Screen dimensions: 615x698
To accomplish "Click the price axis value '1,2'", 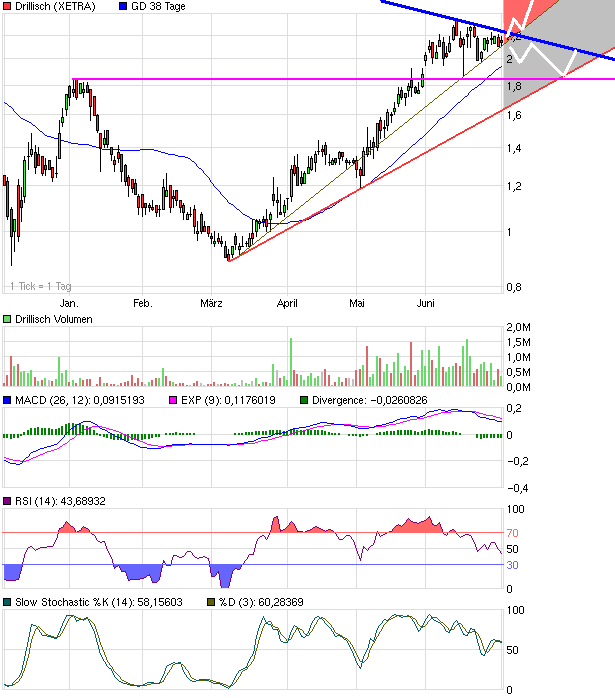I will coord(514,187).
